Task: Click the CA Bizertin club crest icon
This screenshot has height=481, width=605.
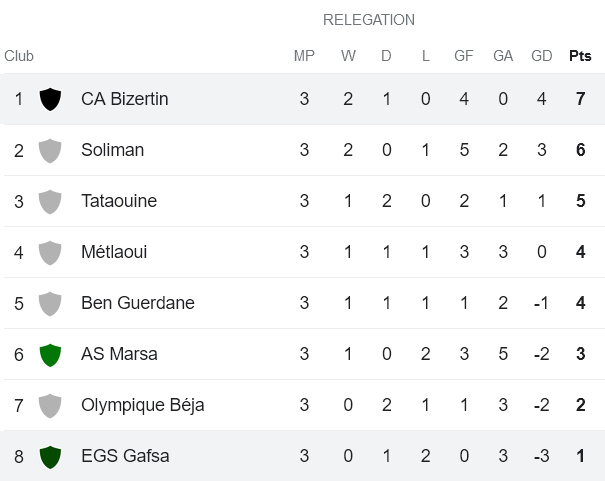Action: tap(50, 99)
